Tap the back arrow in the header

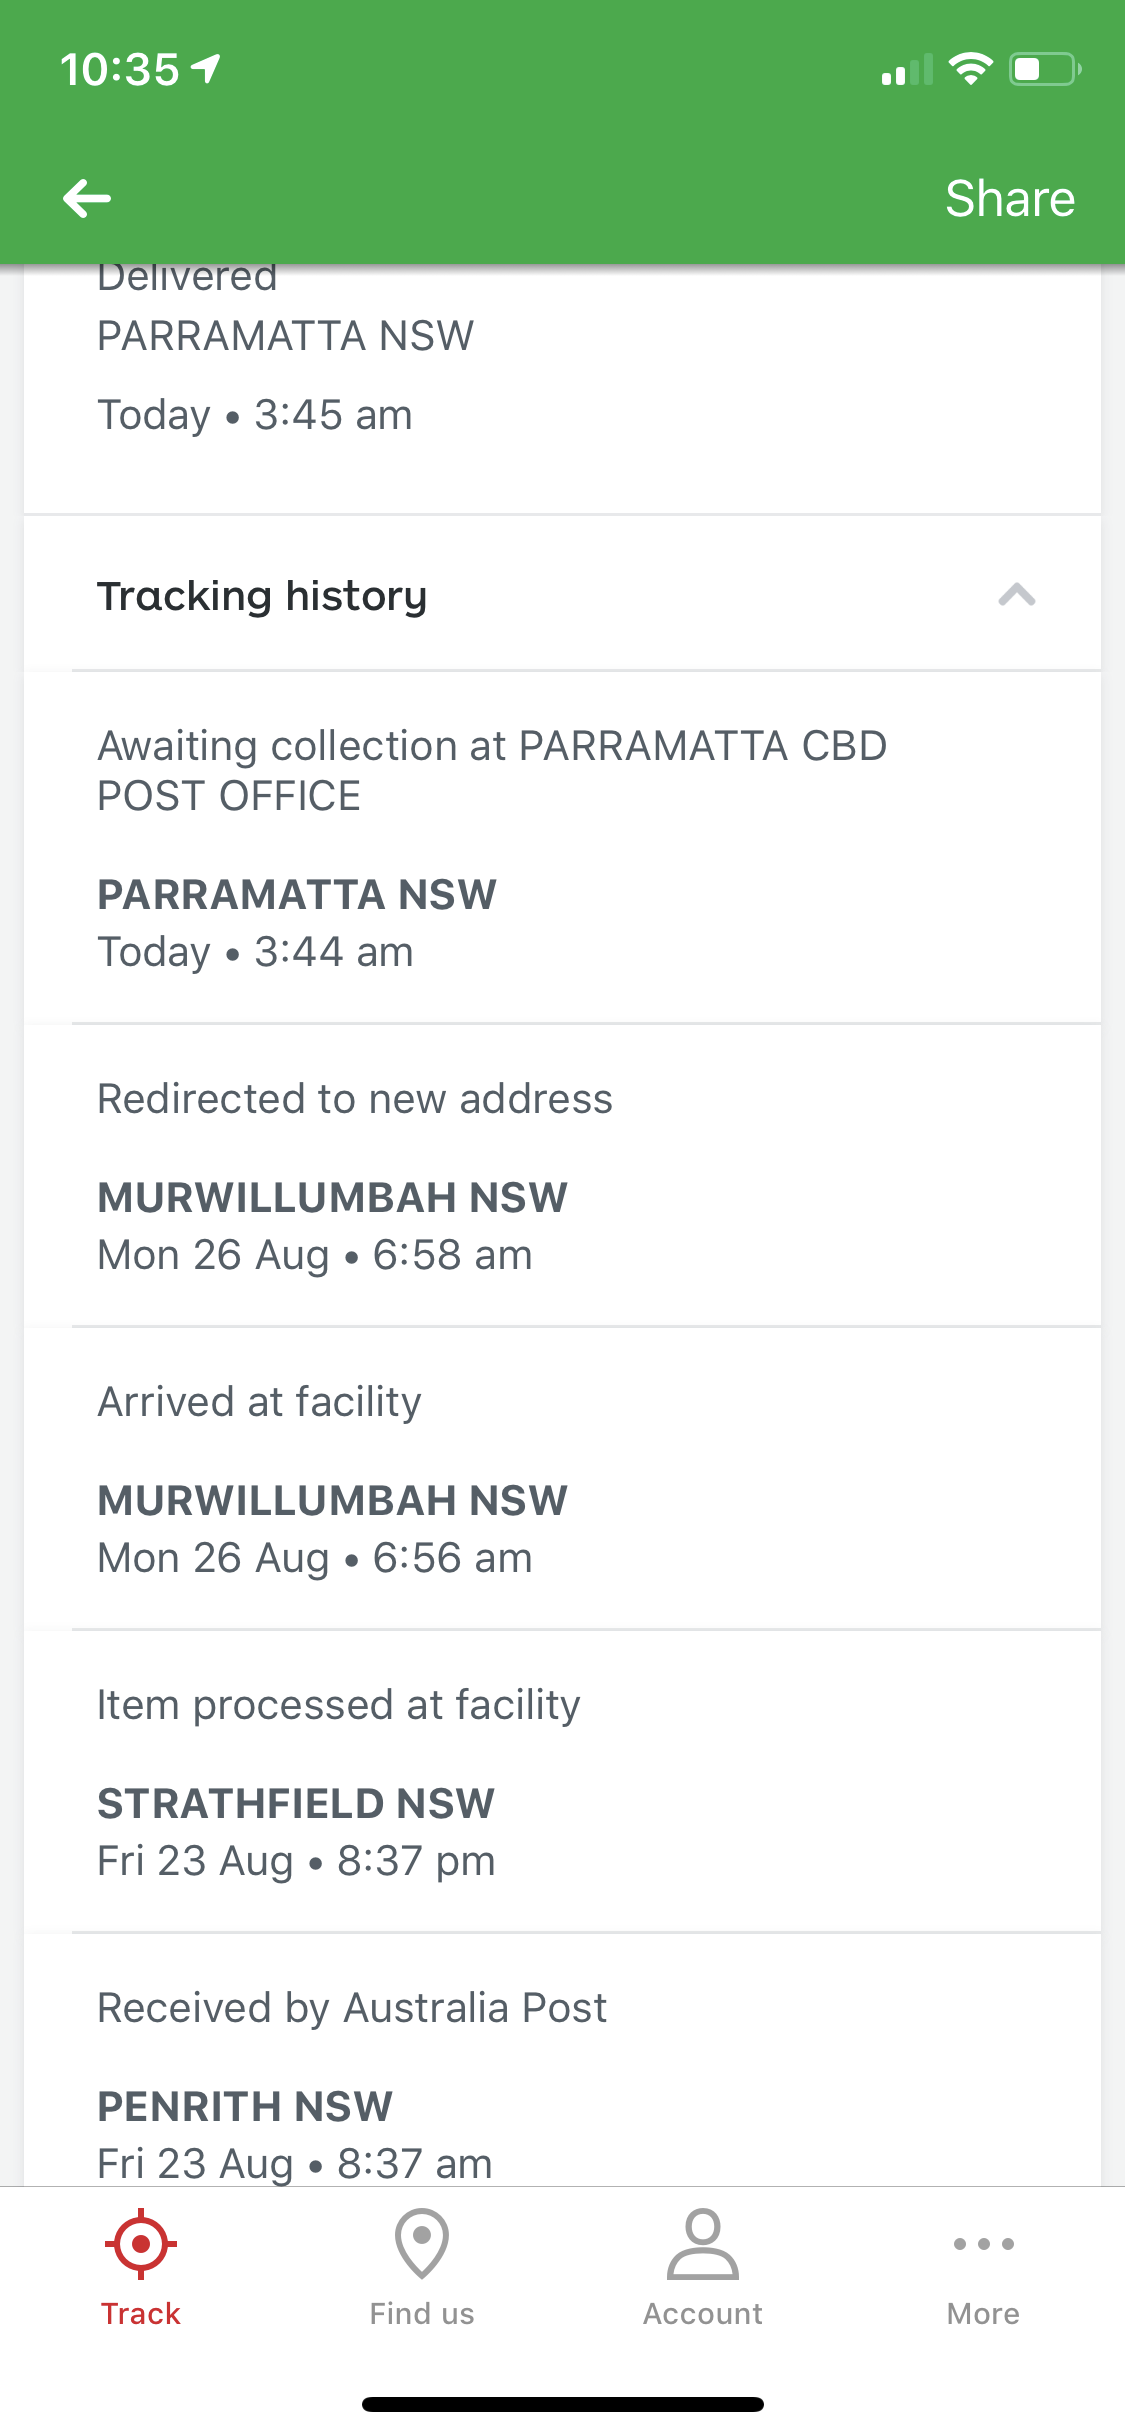pyautogui.click(x=87, y=198)
